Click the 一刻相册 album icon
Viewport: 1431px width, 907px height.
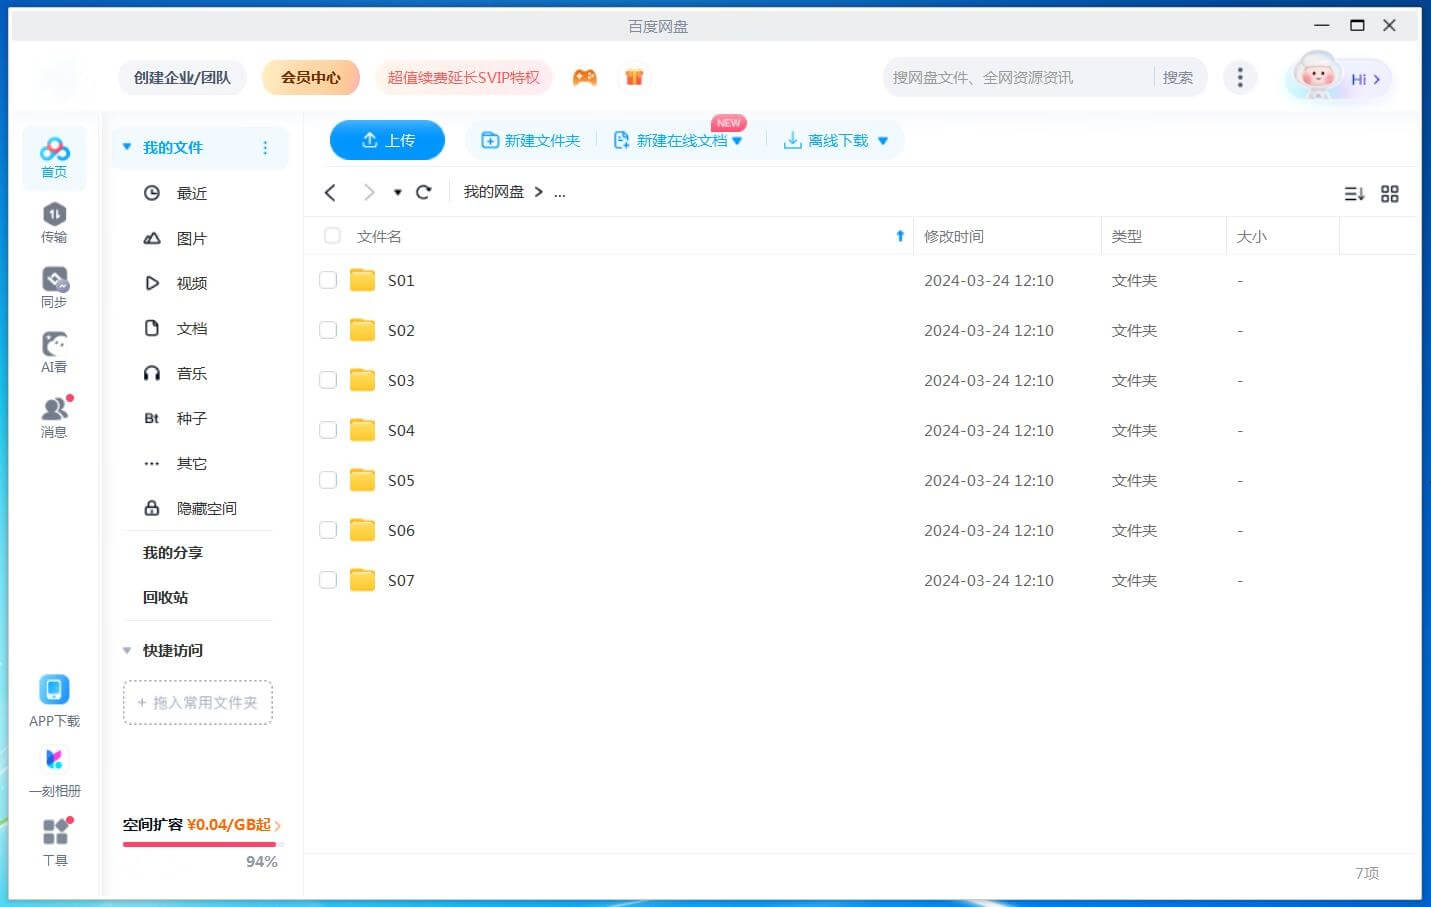click(x=54, y=773)
